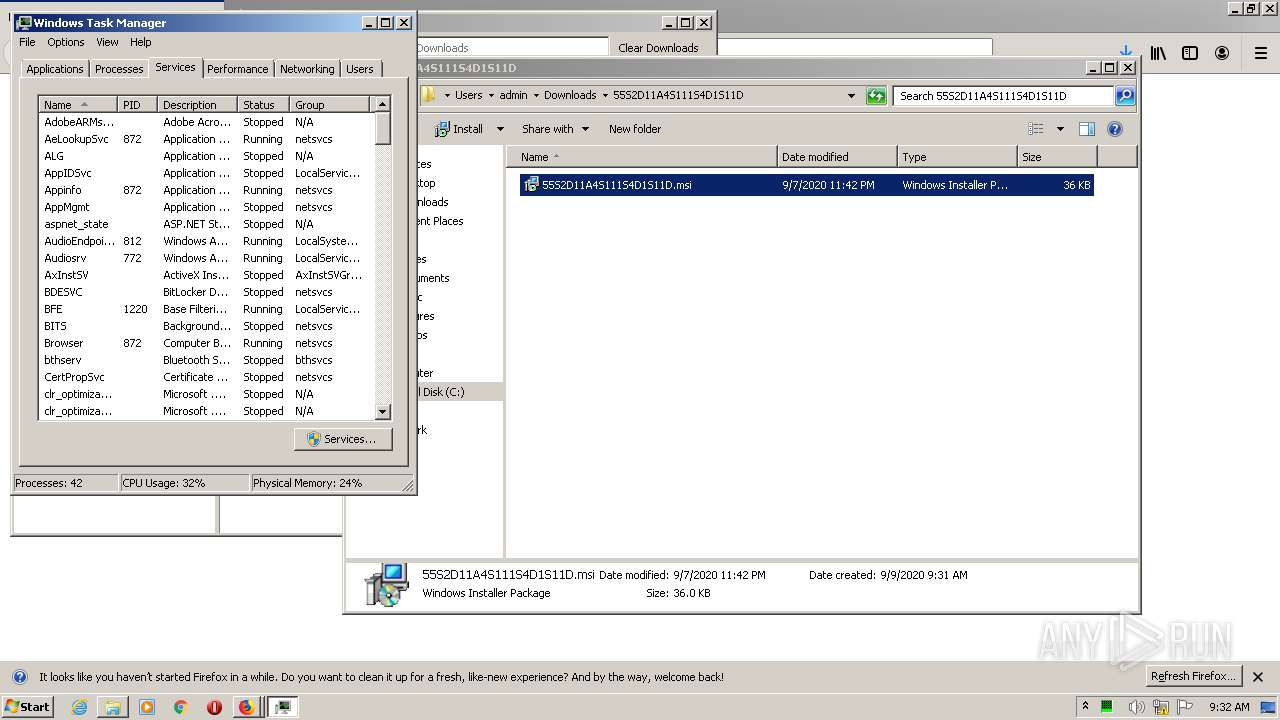Sort services by Status column header
This screenshot has height=720, width=1280.
tap(263, 104)
